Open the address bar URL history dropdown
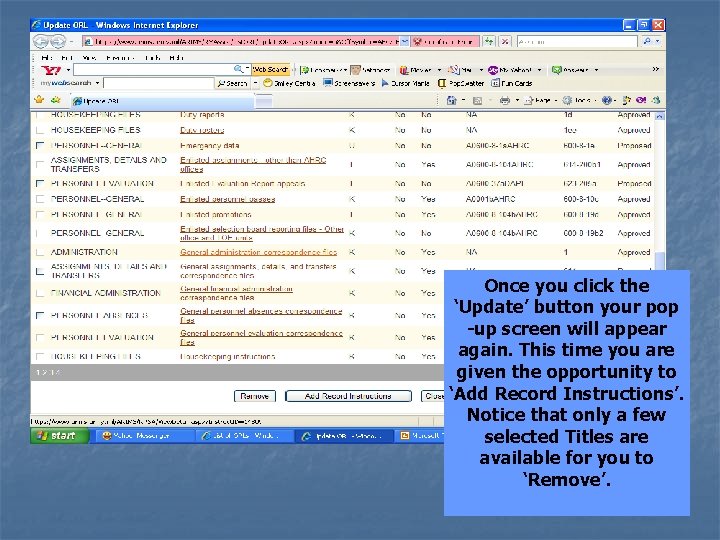 [x=405, y=42]
